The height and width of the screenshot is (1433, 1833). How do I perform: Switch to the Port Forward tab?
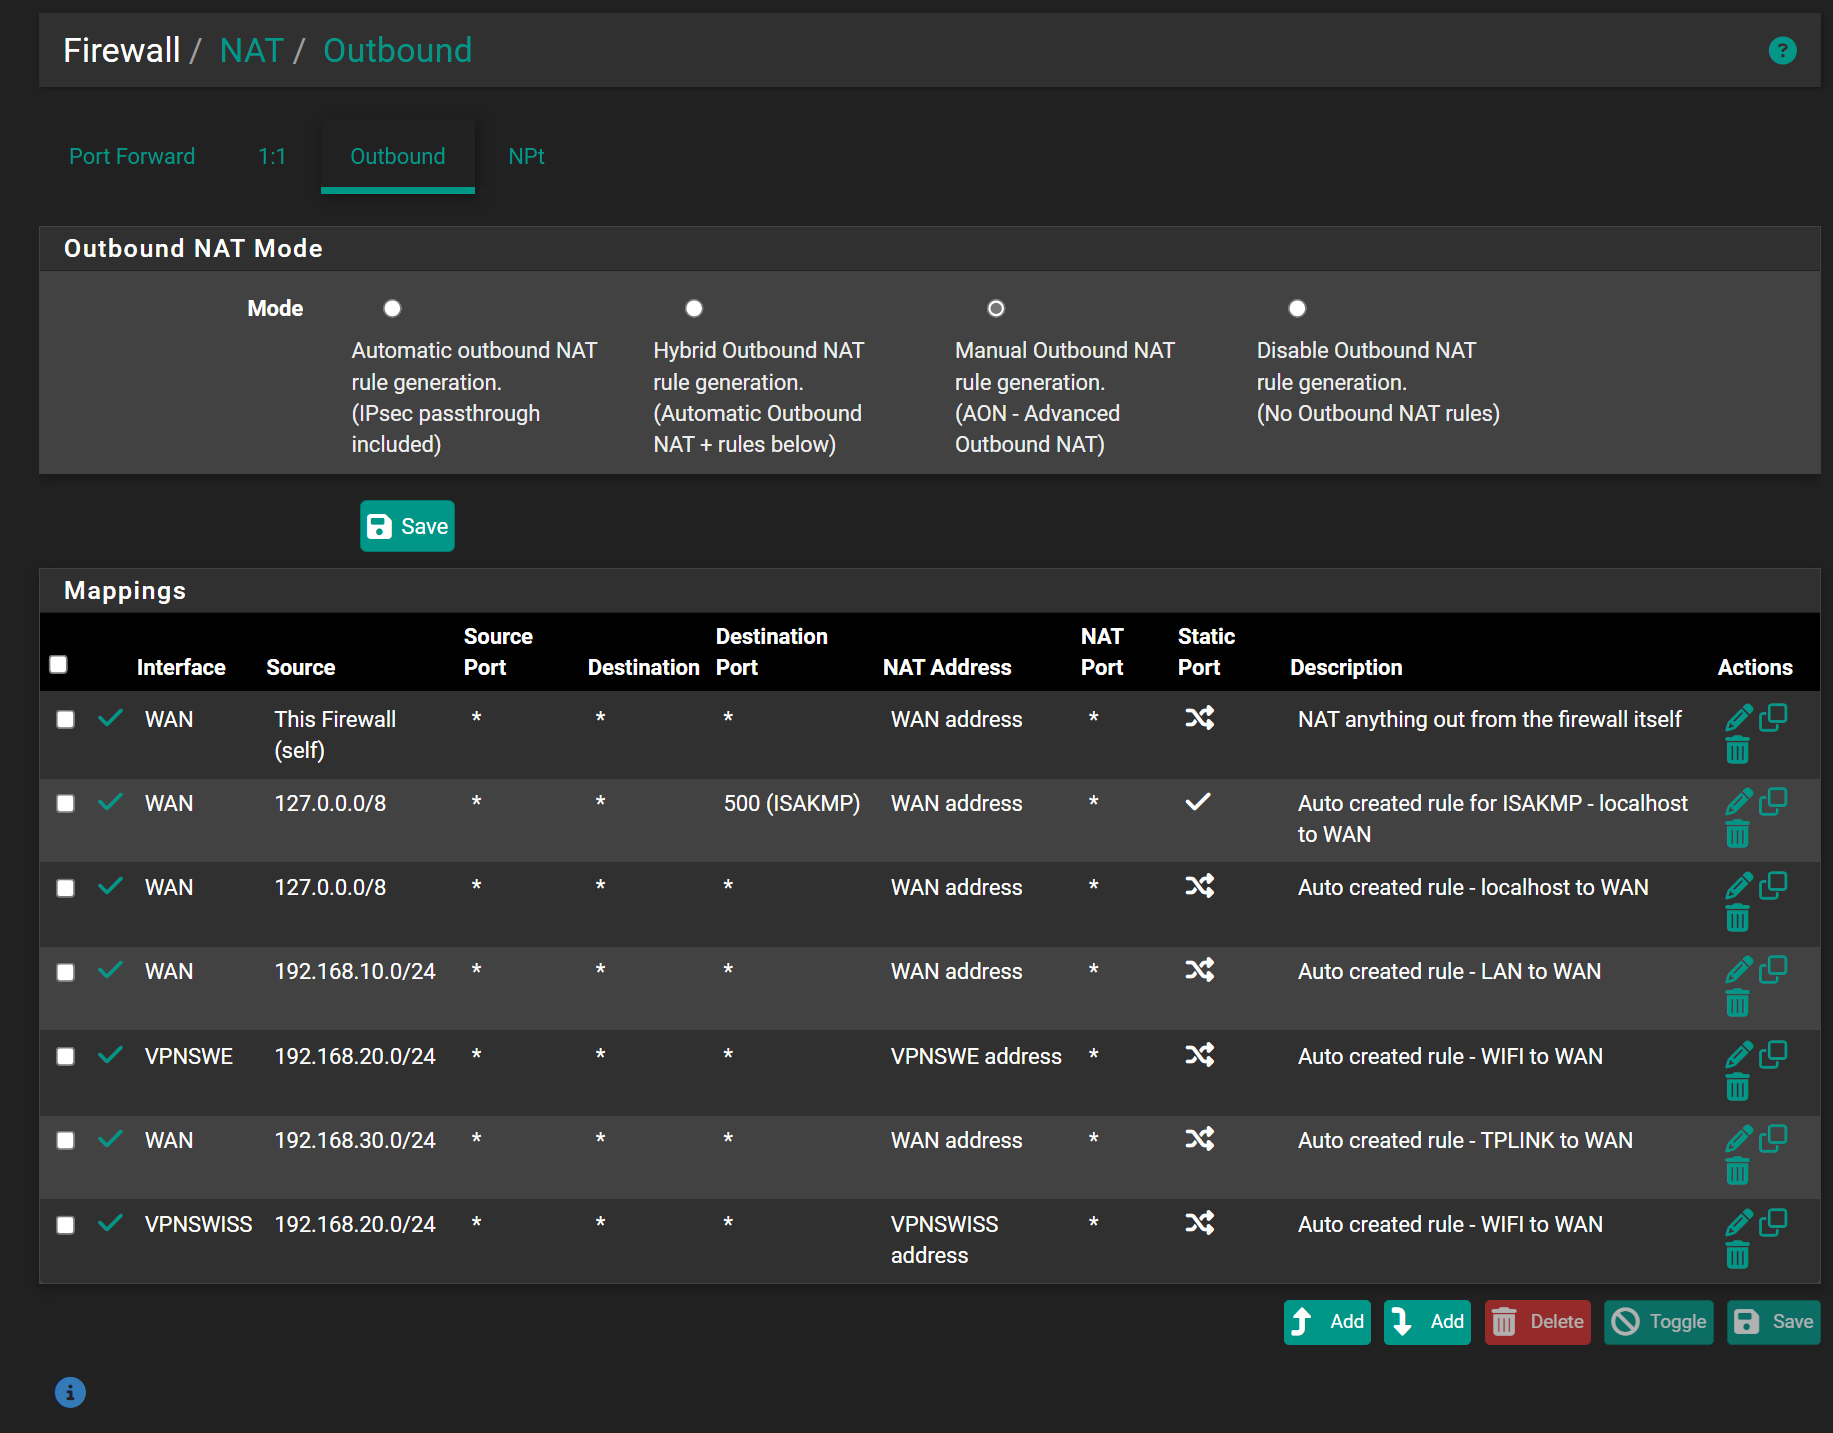pyautogui.click(x=132, y=156)
